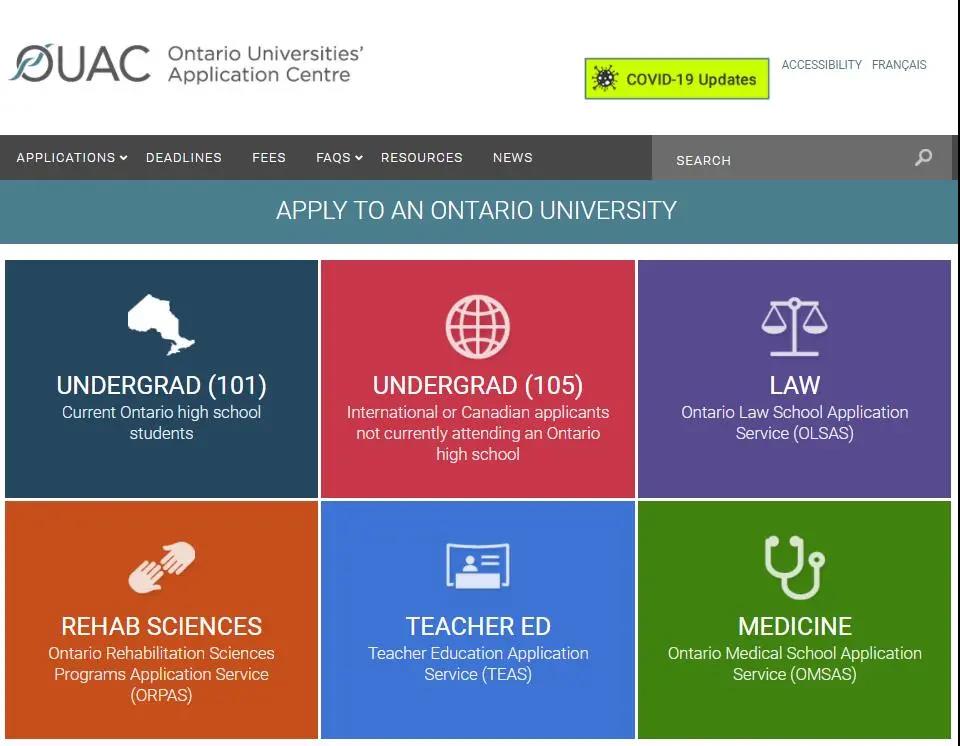Click 'Ontario Universities' Application Centre' title text
960x746 pixels.
[x=266, y=64]
